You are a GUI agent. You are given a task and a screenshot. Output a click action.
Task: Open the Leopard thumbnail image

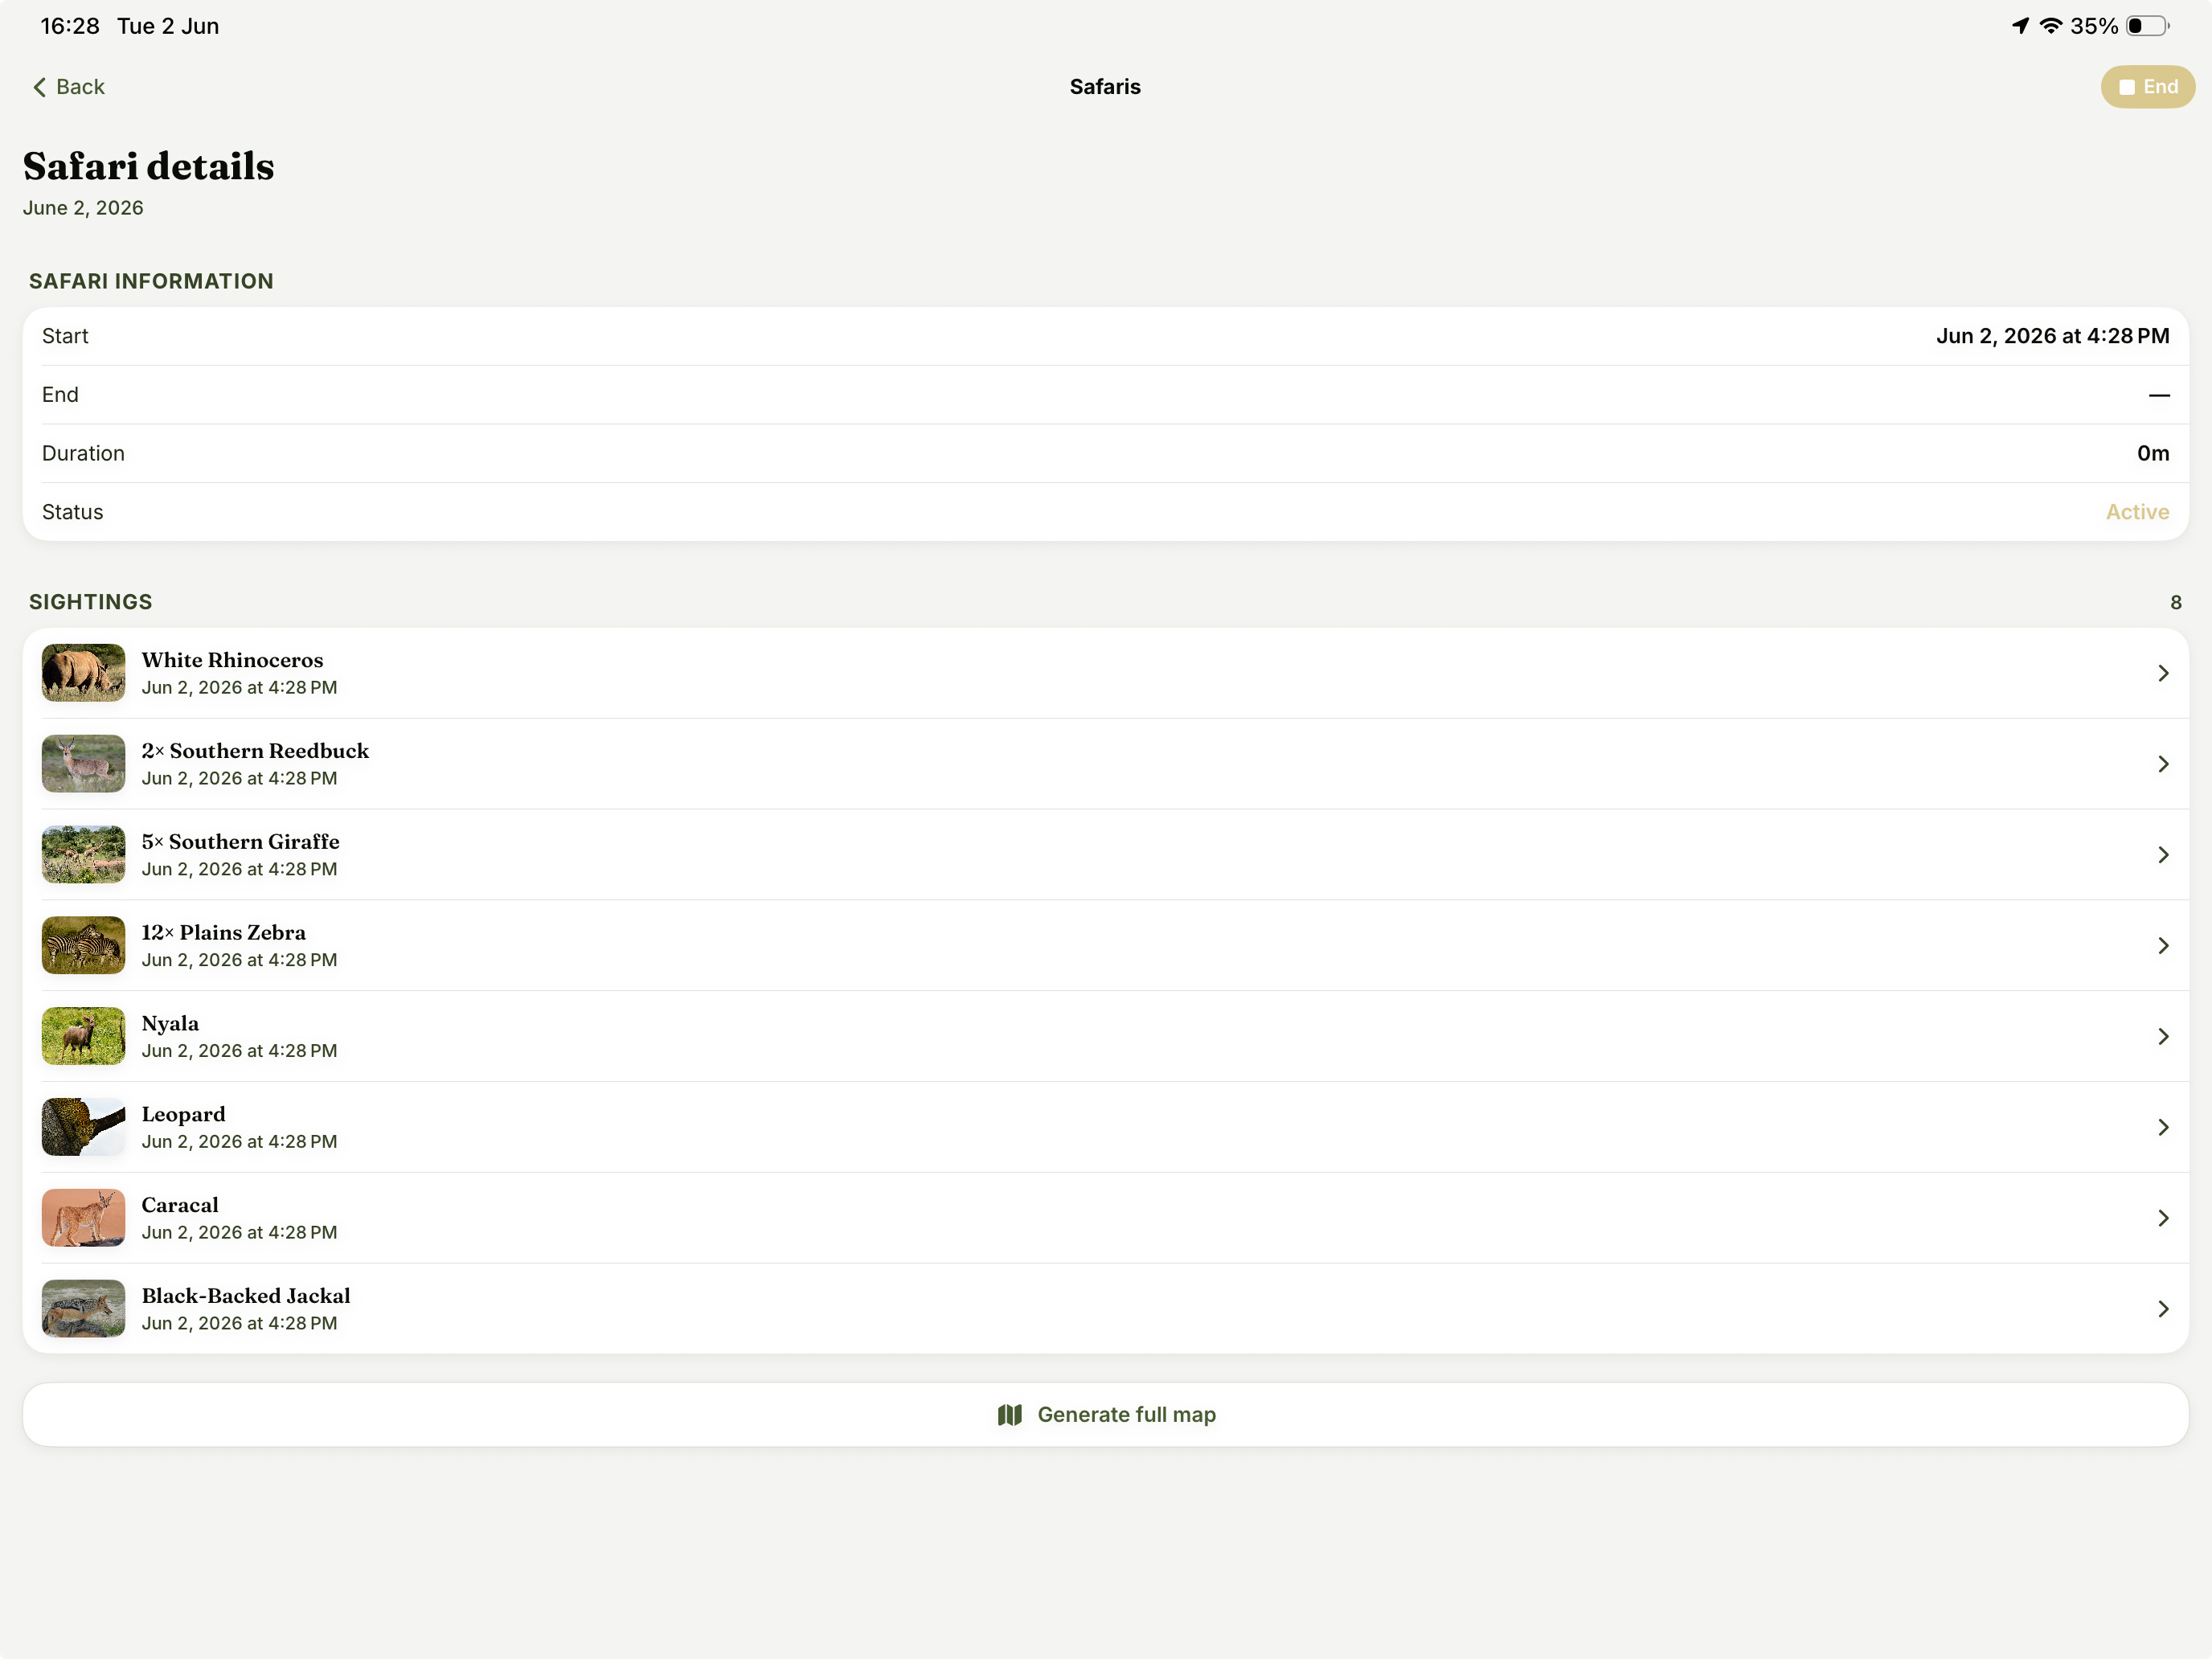click(83, 1127)
